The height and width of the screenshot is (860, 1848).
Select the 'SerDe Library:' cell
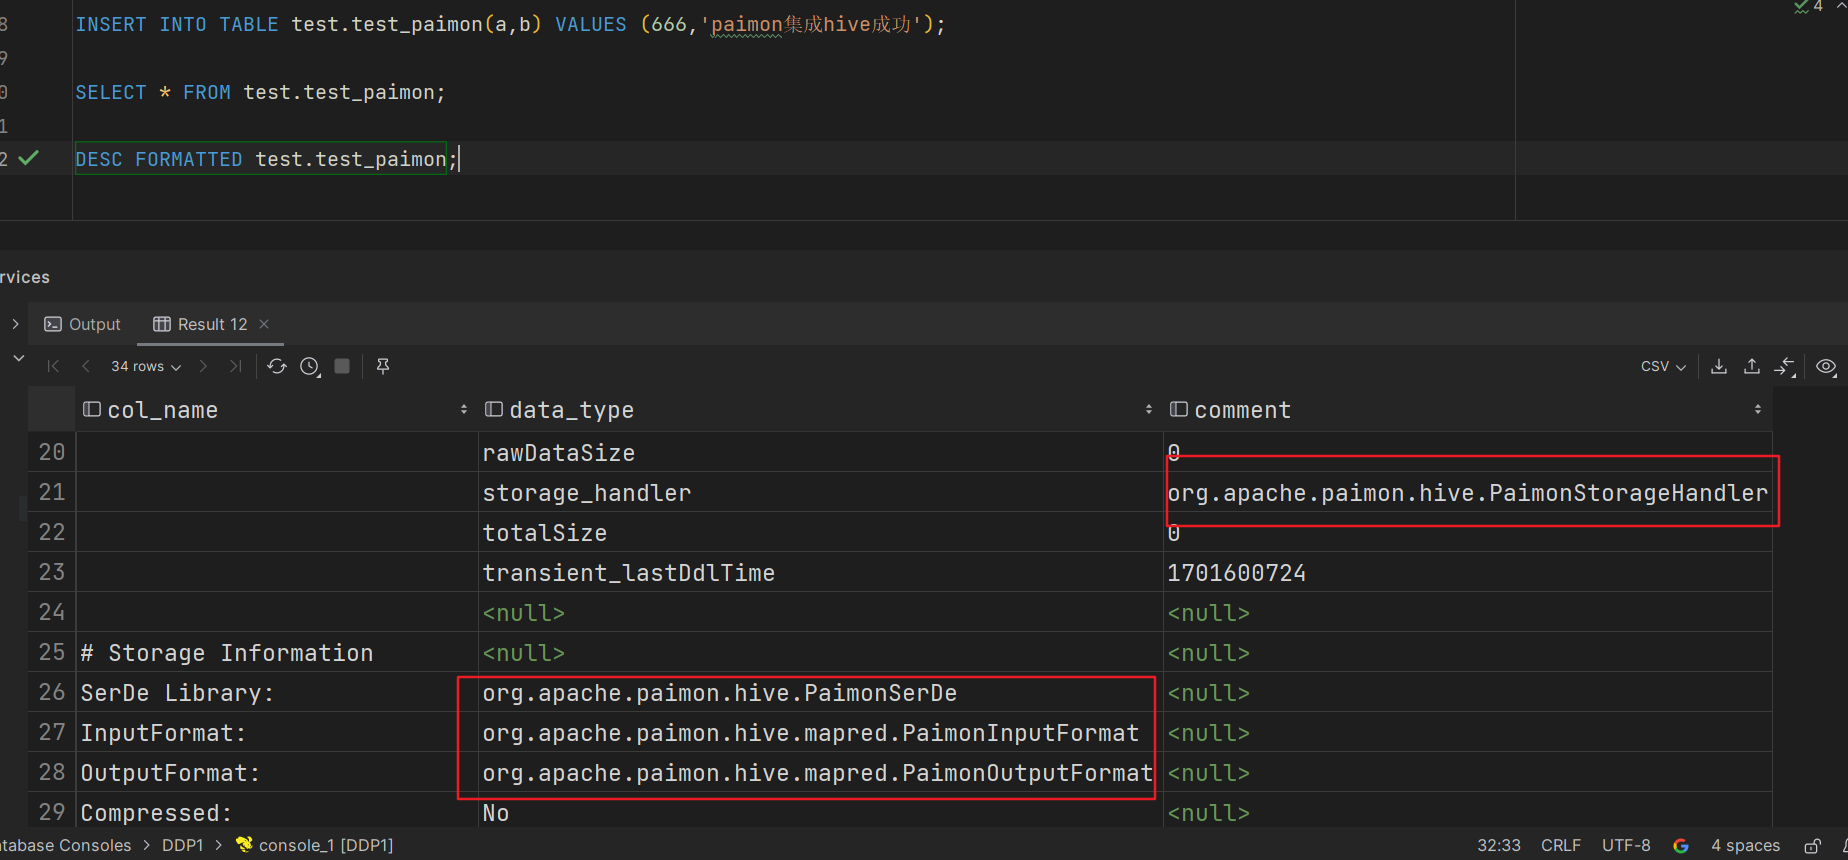277,692
